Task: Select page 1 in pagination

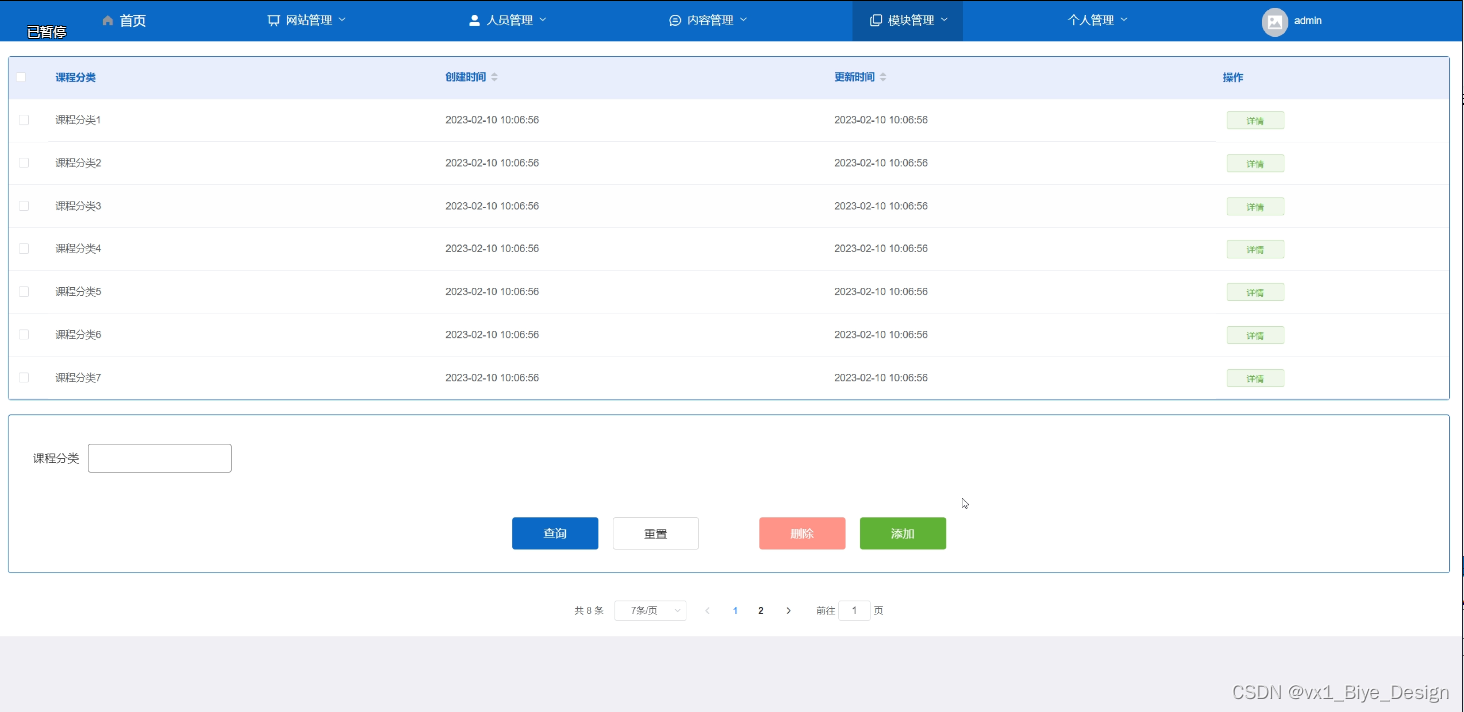Action: pos(735,610)
